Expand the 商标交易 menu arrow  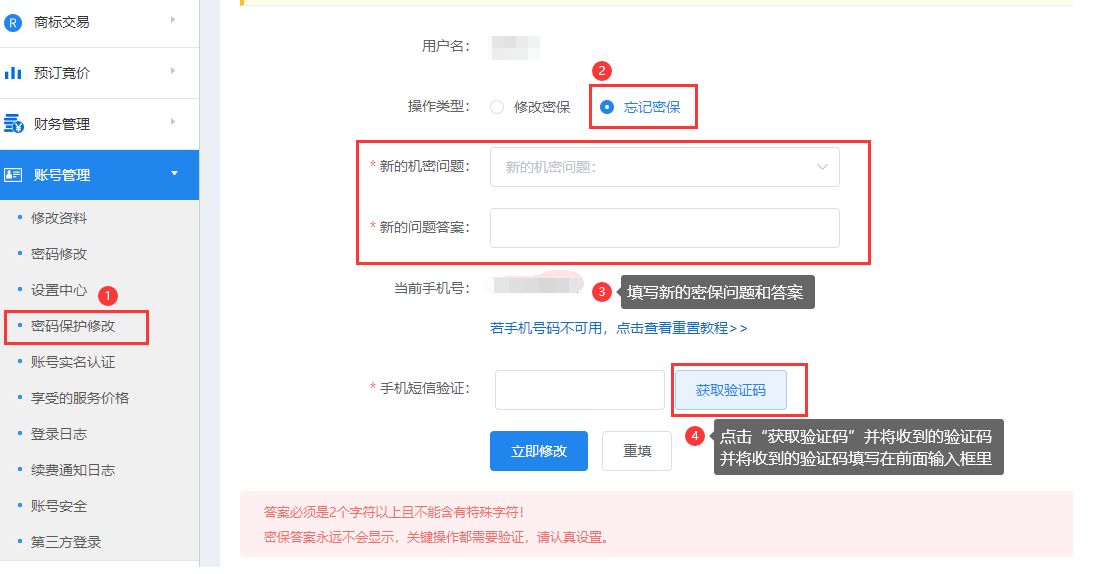coord(173,20)
